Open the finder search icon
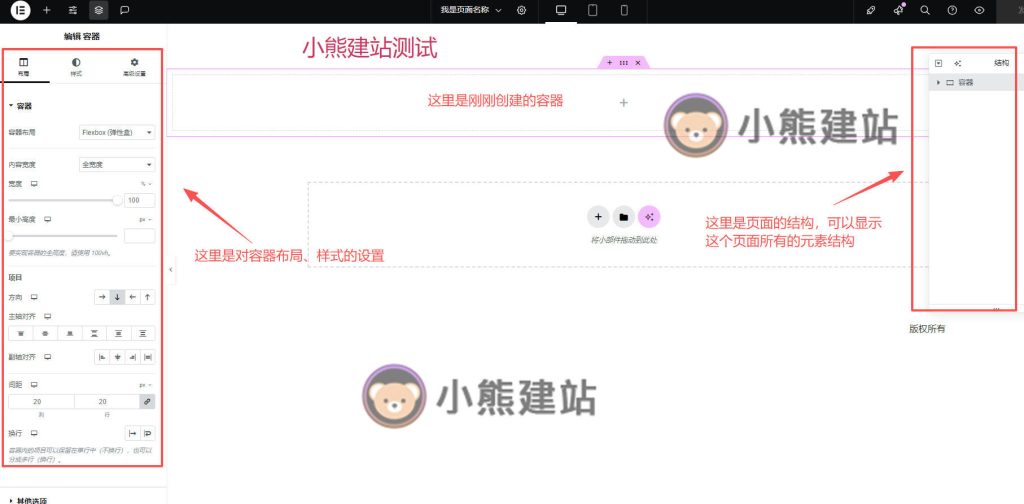This screenshot has height=504, width=1024. coord(925,10)
